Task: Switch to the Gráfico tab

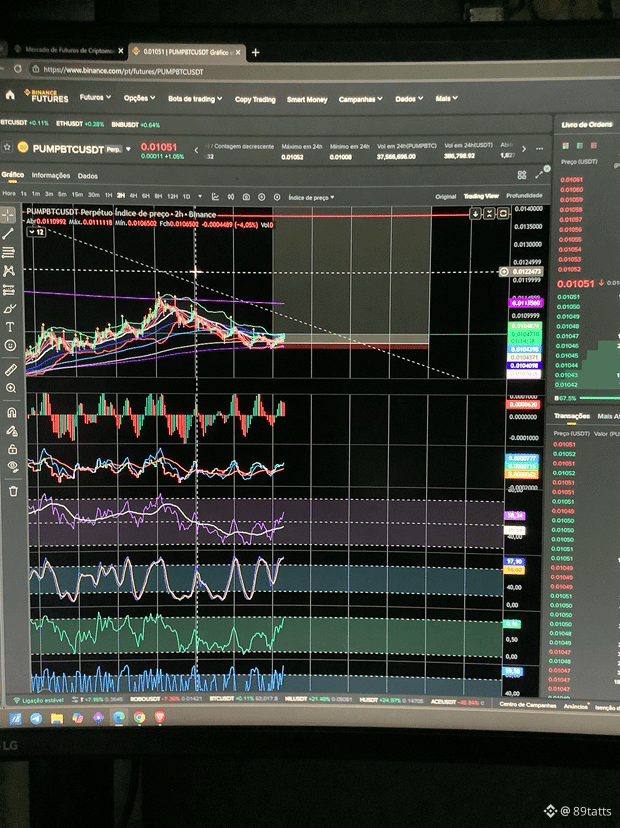Action: pyautogui.click(x=12, y=174)
